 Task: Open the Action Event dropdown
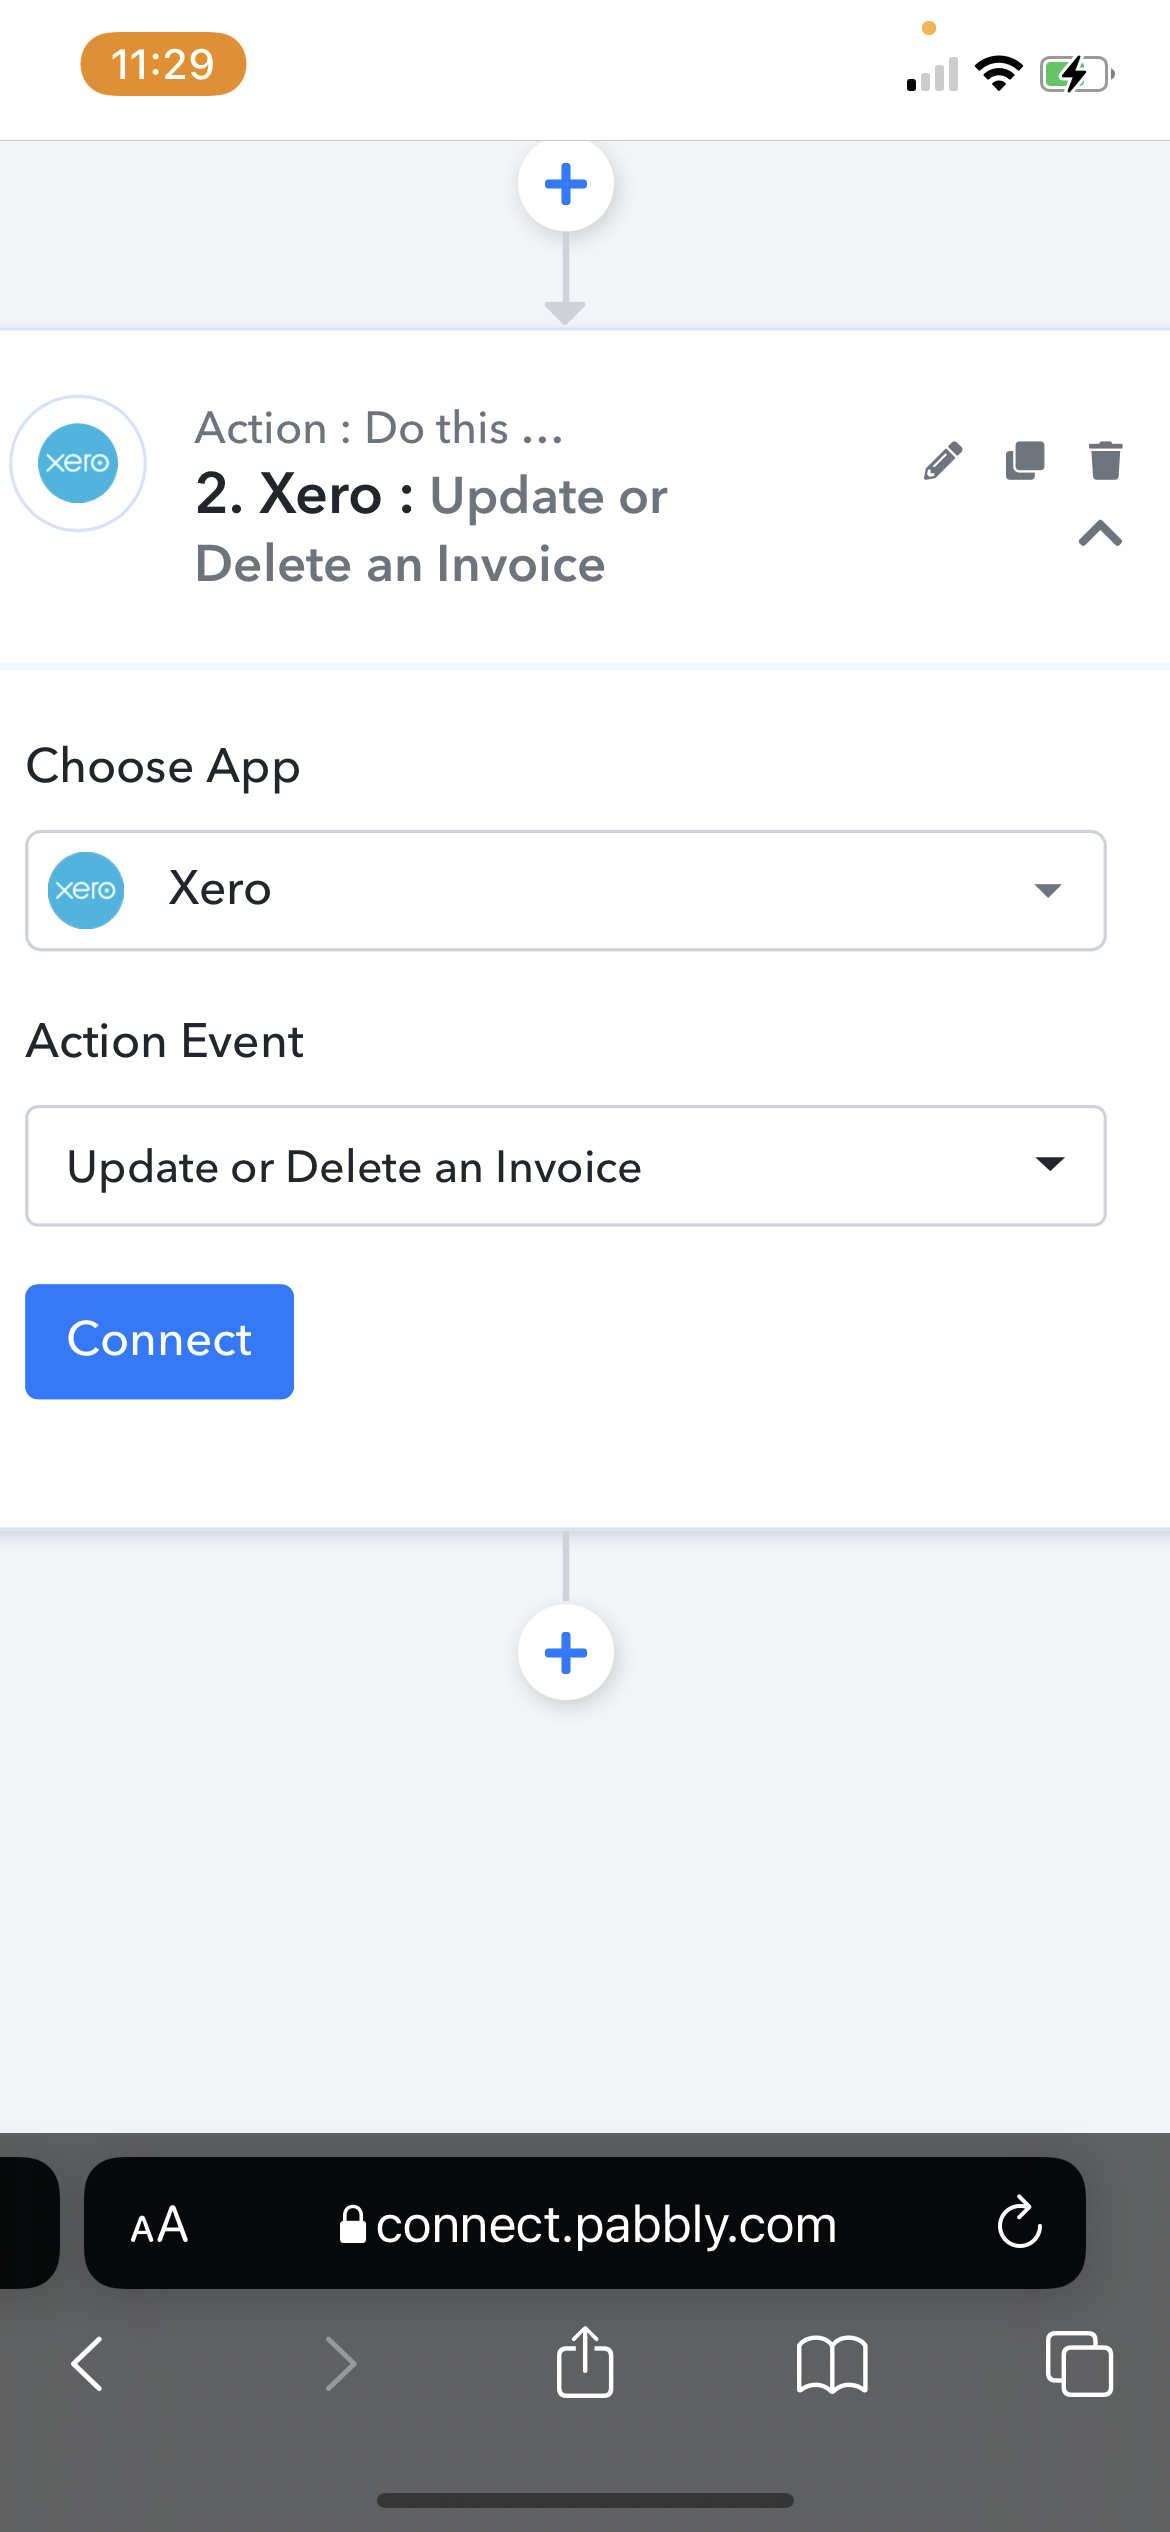(566, 1166)
